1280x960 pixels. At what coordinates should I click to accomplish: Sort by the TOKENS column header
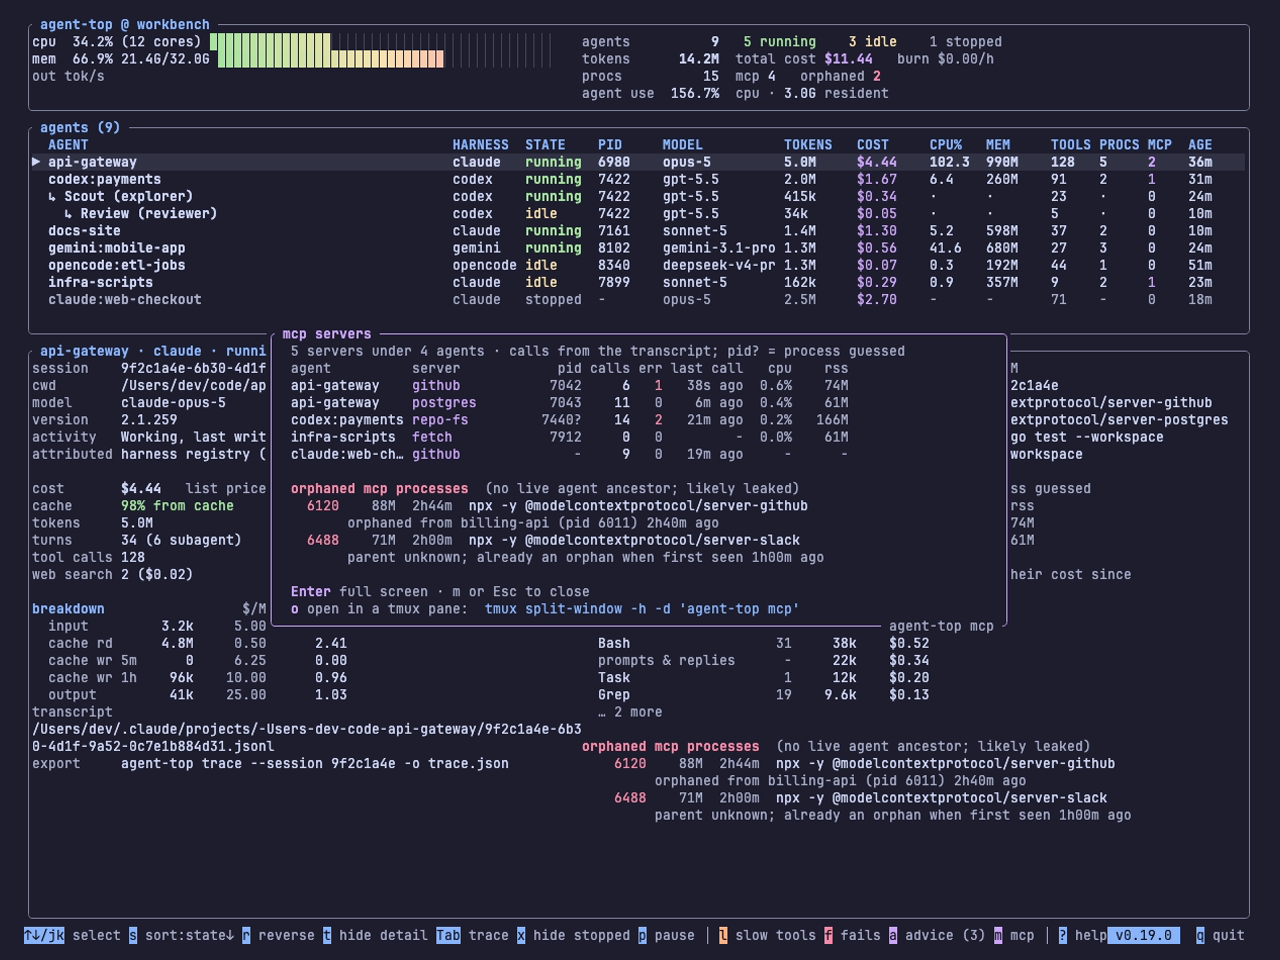click(808, 145)
